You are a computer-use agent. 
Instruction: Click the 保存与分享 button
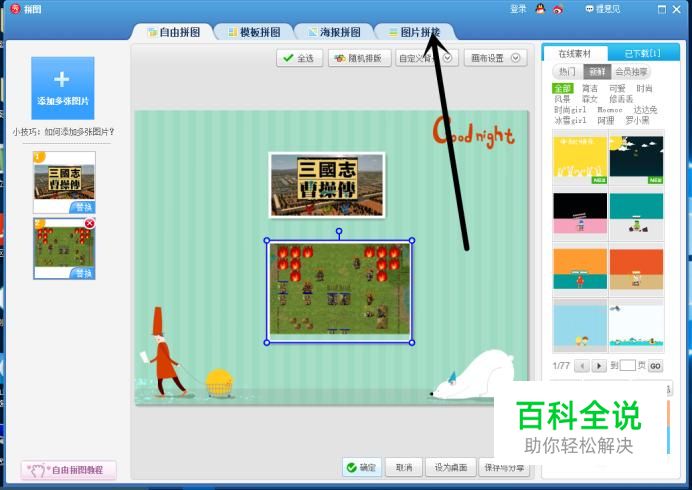[504, 467]
